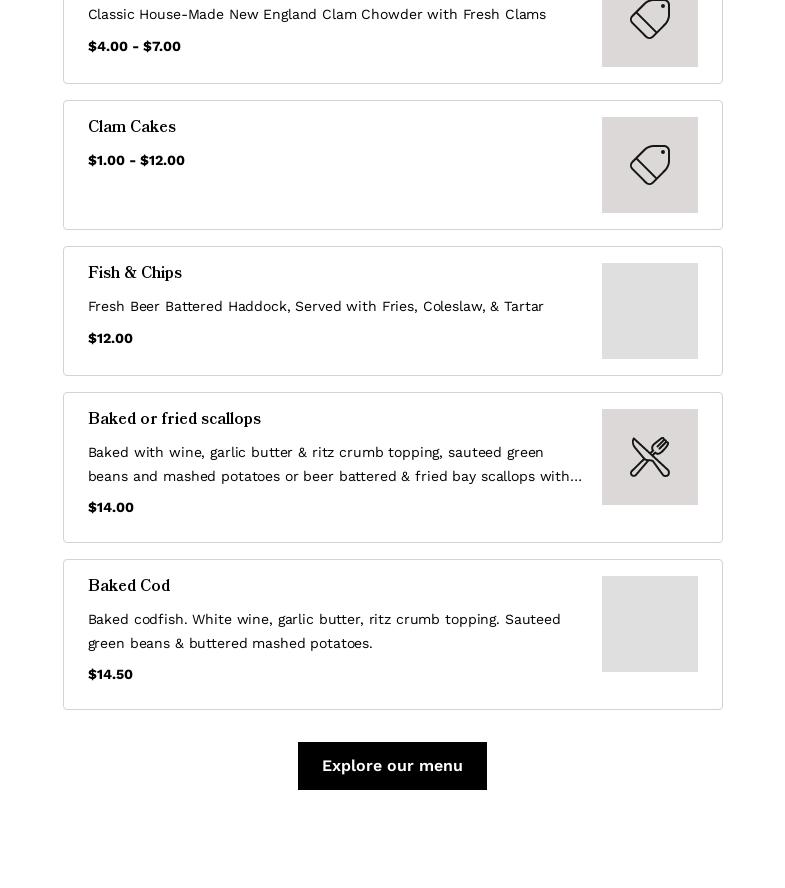Click the scallops $14.00 price
Image resolution: width=785 pixels, height=888 pixels.
[111, 508]
